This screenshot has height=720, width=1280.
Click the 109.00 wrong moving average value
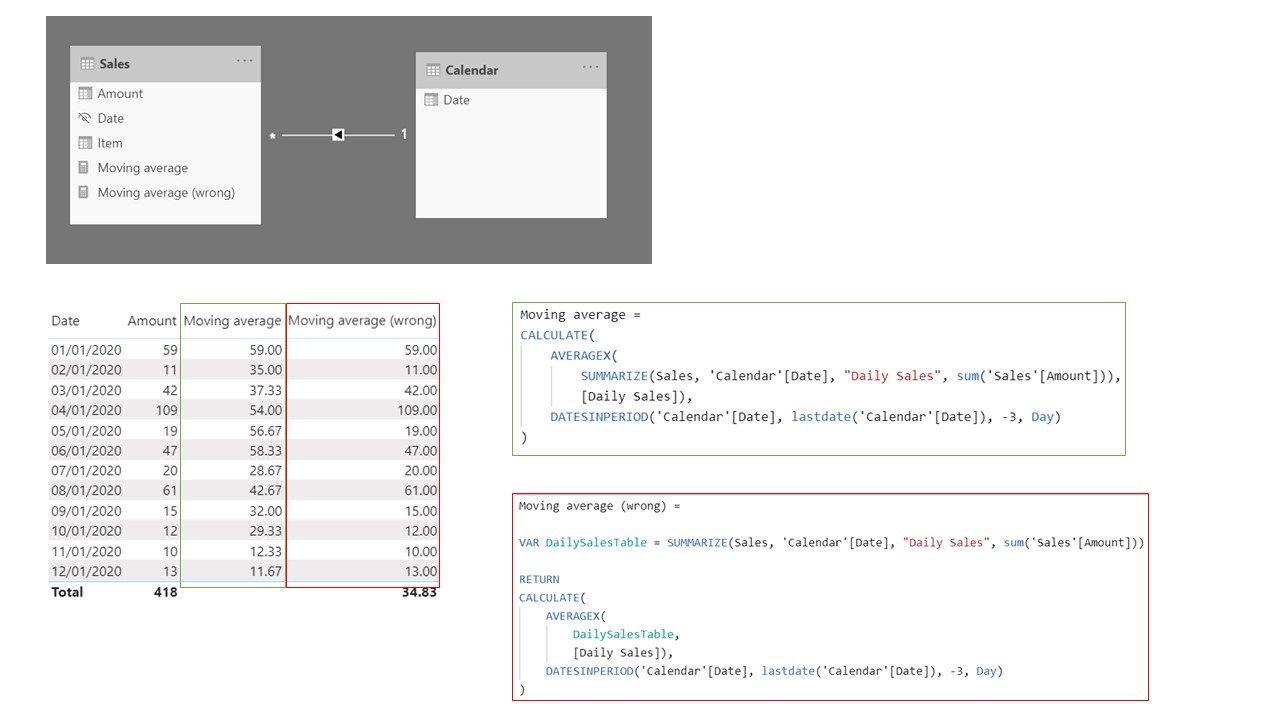tap(417, 410)
